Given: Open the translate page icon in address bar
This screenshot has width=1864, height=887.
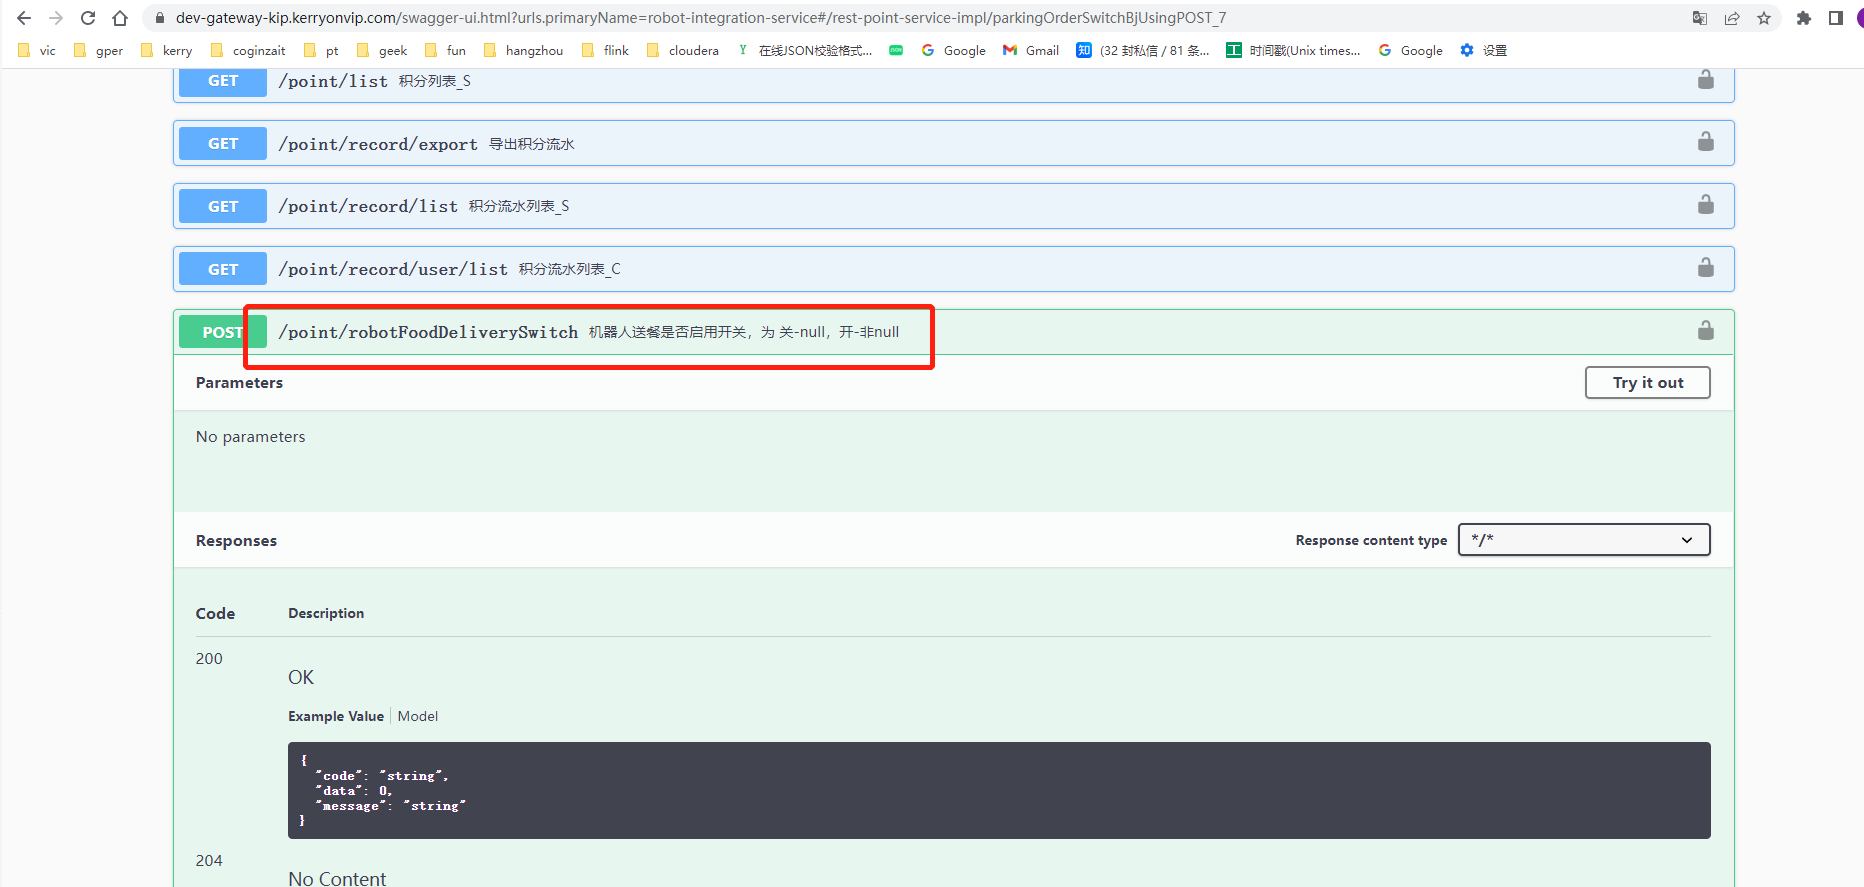Looking at the screenshot, I should [x=1699, y=18].
